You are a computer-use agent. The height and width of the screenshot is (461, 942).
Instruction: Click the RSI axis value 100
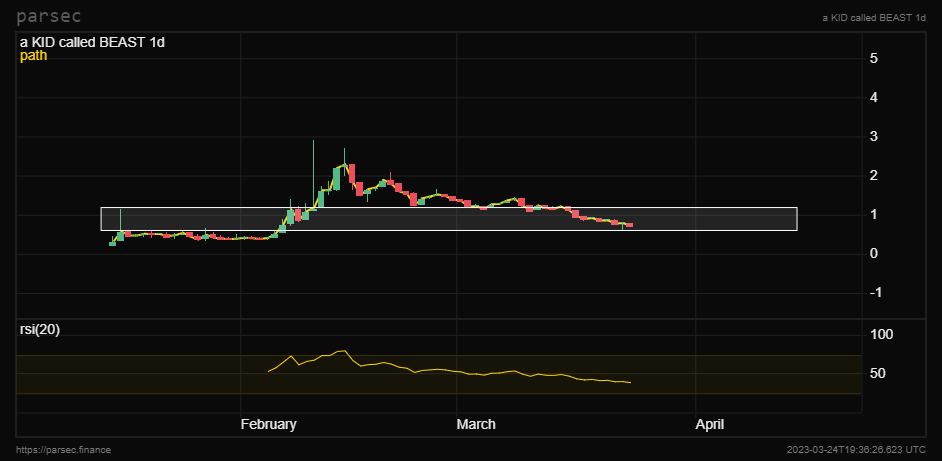(881, 335)
